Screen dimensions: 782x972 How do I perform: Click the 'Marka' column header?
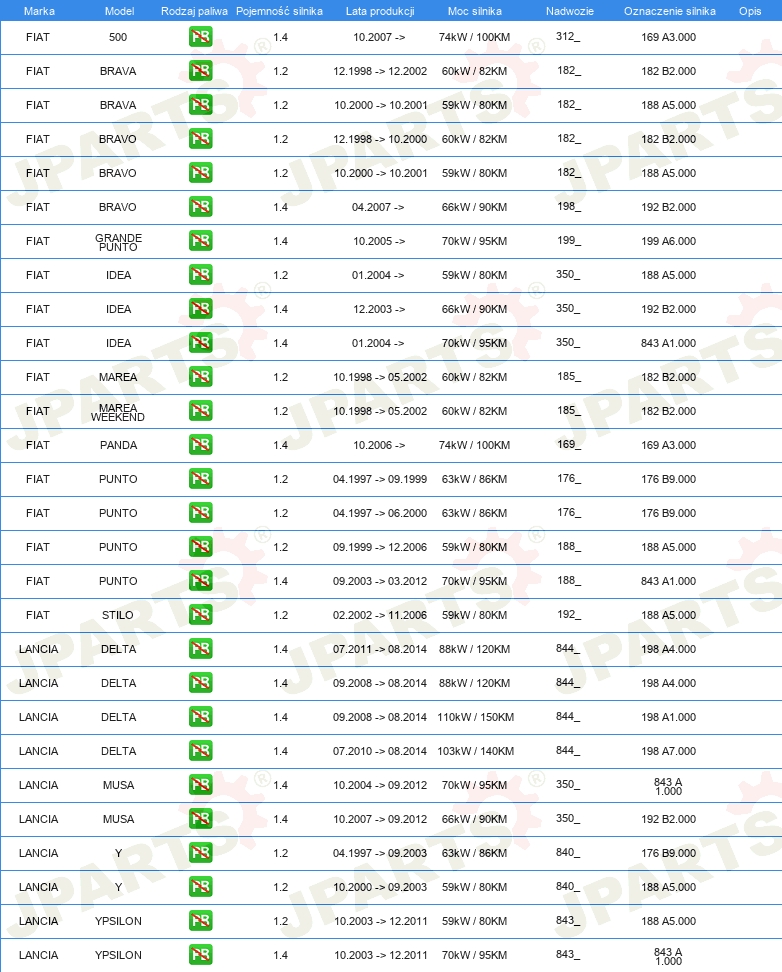coord(39,11)
